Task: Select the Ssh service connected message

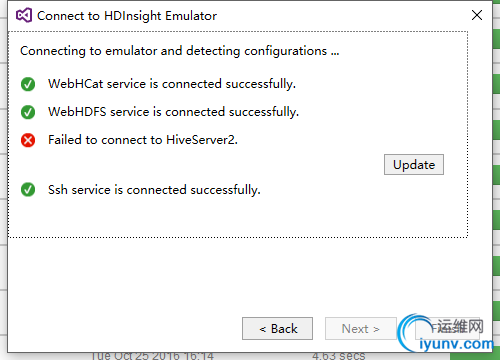Action: [154, 190]
